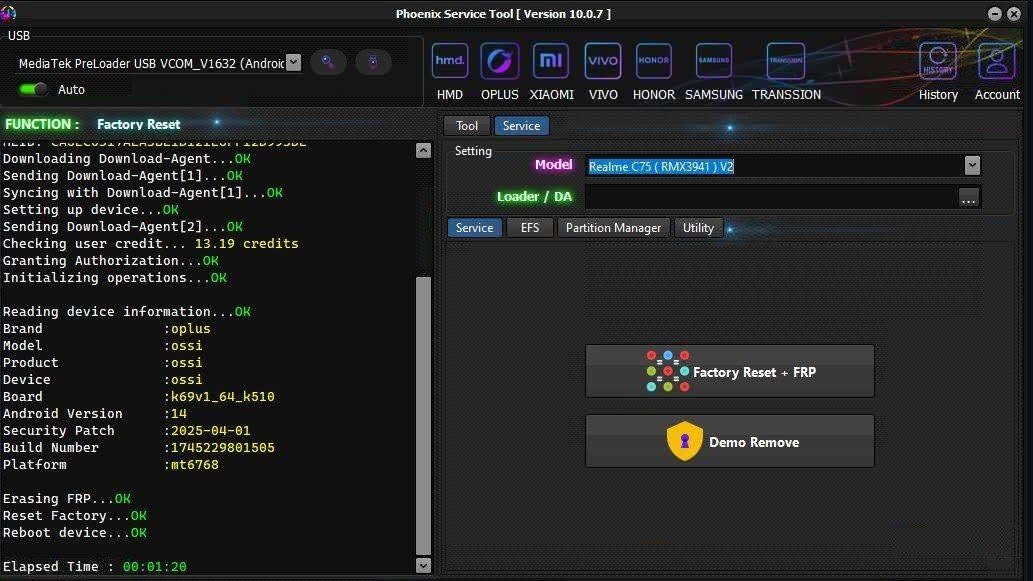Select the HONOR brand icon

654,61
